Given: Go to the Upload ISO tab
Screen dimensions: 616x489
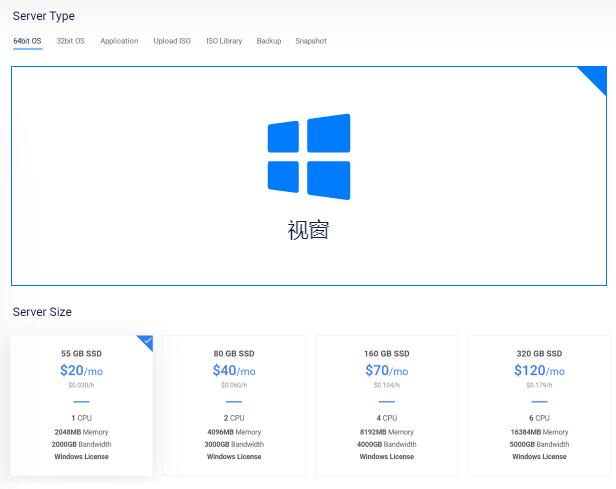Looking at the screenshot, I should tap(172, 41).
